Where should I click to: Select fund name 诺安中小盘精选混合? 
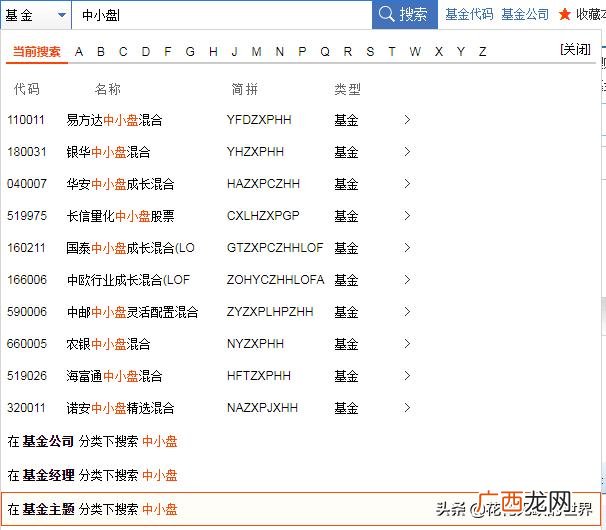120,408
